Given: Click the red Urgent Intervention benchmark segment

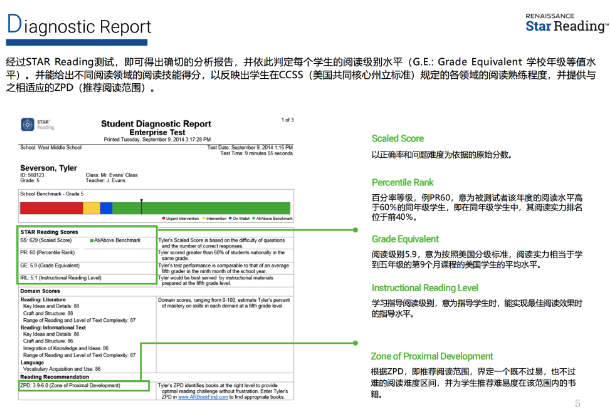Looking at the screenshot, I should (51, 208).
